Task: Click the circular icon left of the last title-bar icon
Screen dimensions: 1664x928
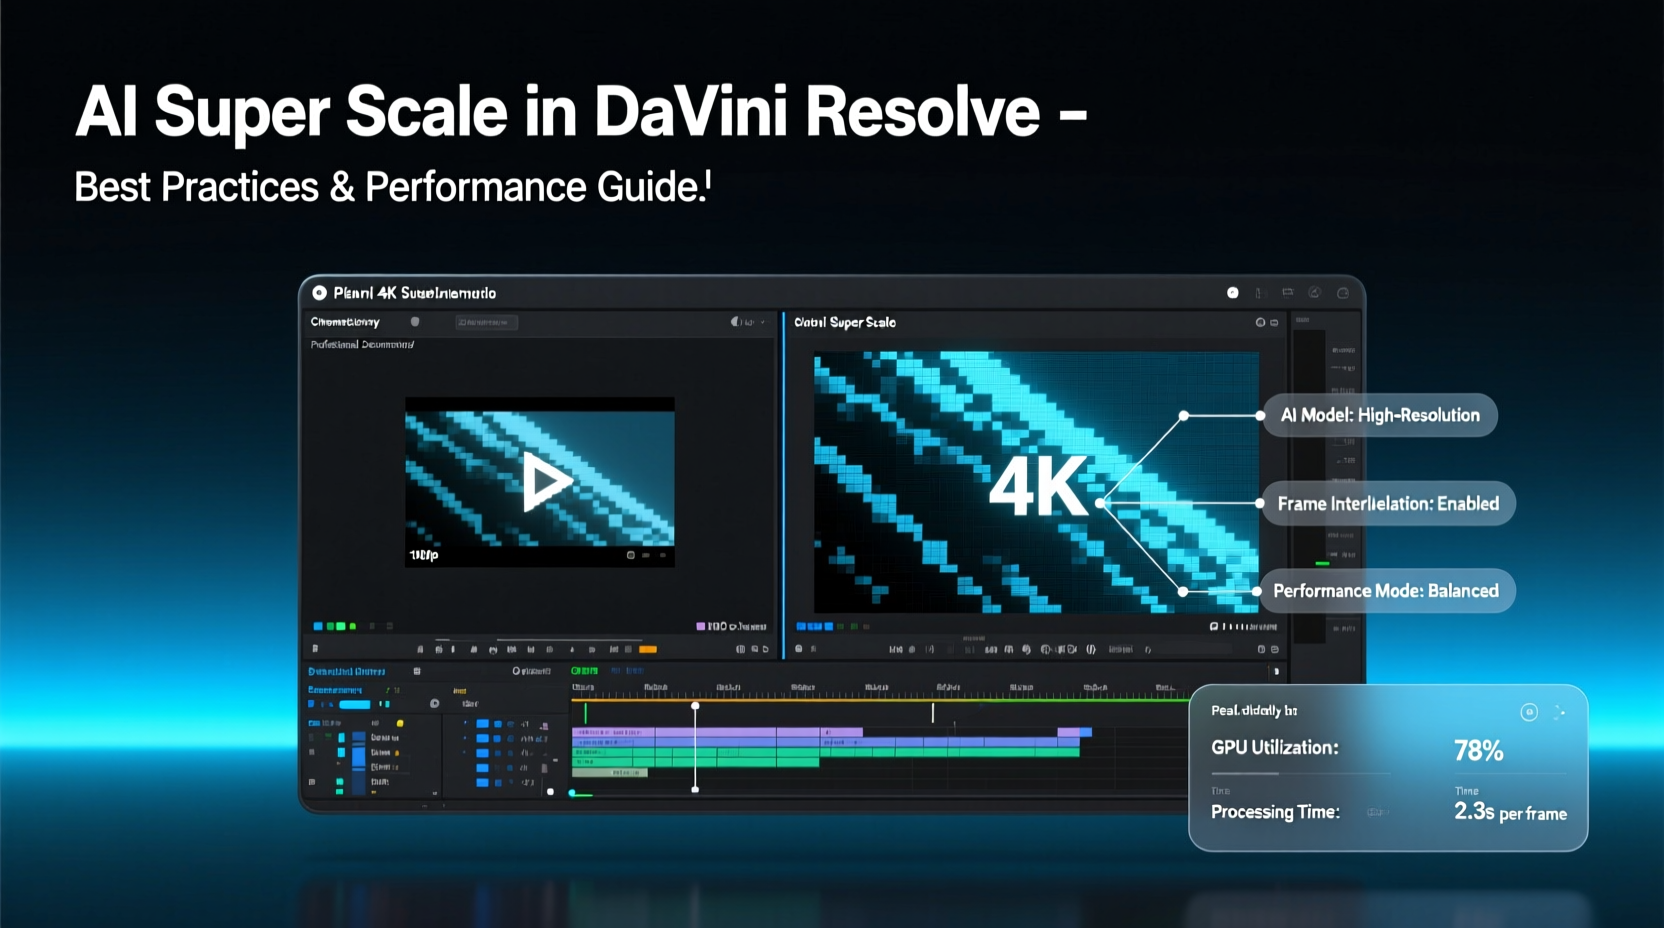Action: pyautogui.click(x=1315, y=293)
